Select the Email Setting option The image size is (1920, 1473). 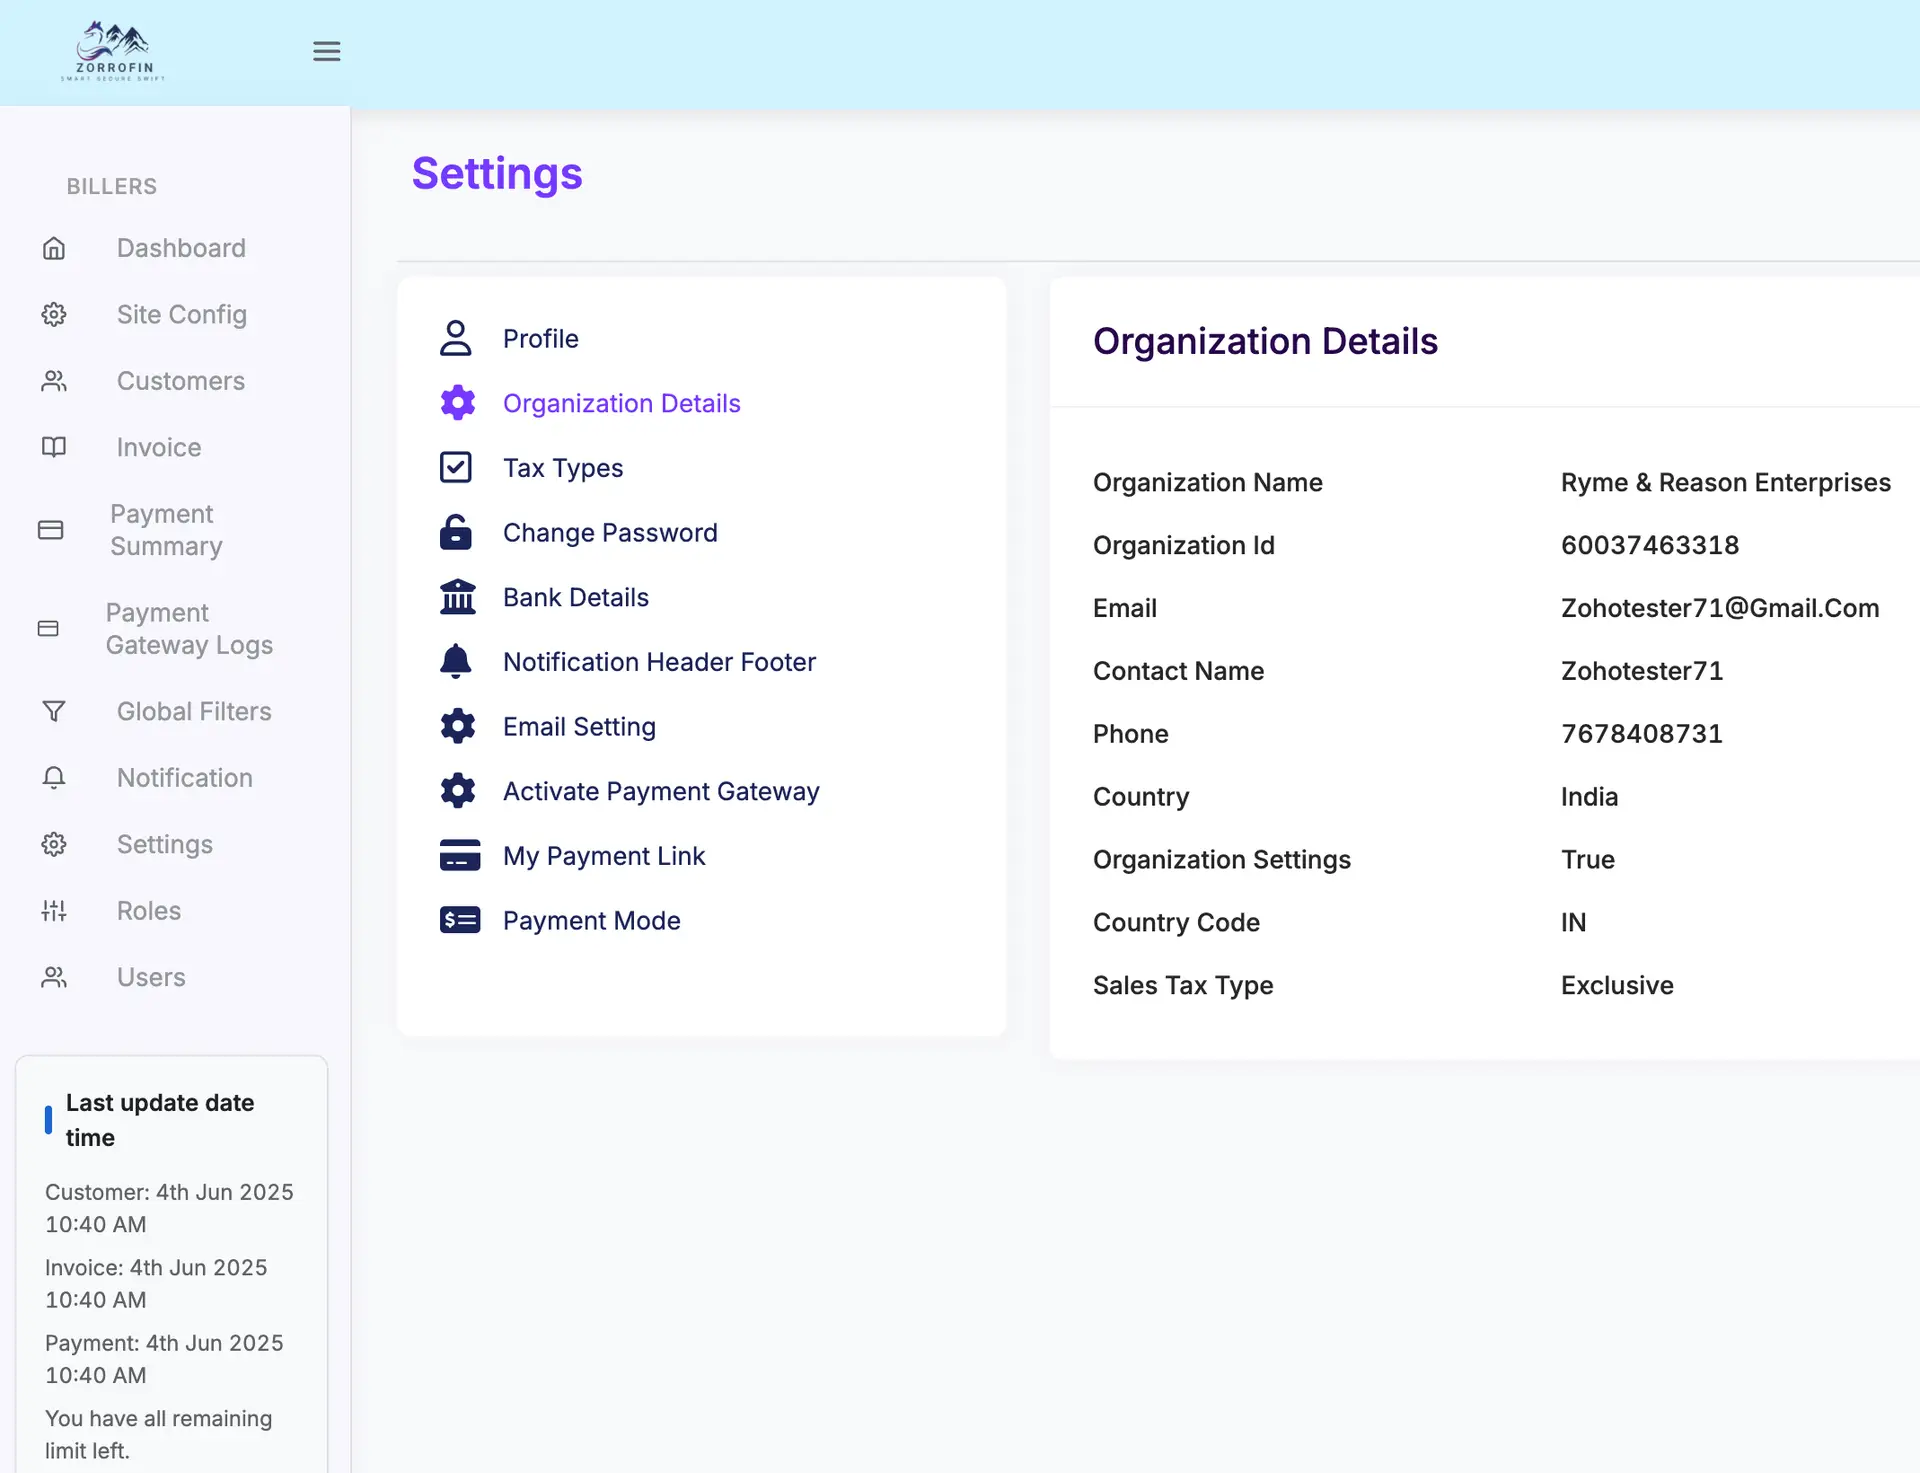coord(579,727)
